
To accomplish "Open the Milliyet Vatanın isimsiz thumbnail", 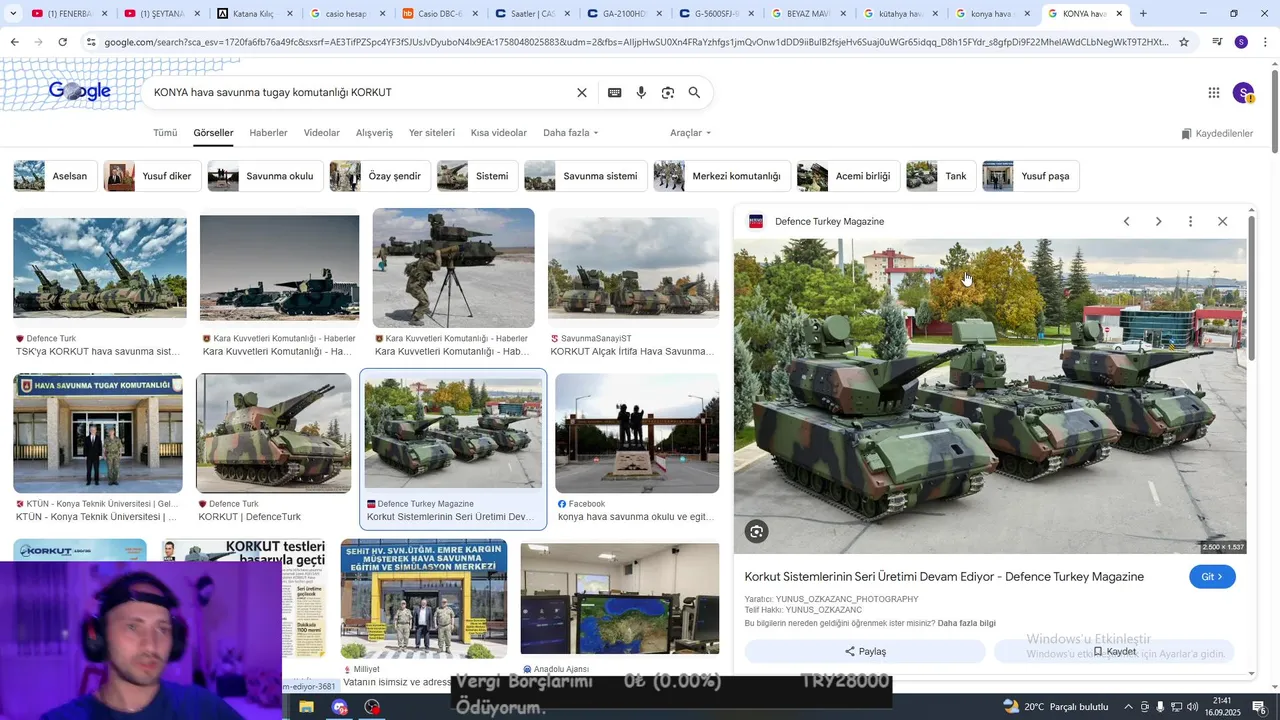I will click(x=424, y=599).
